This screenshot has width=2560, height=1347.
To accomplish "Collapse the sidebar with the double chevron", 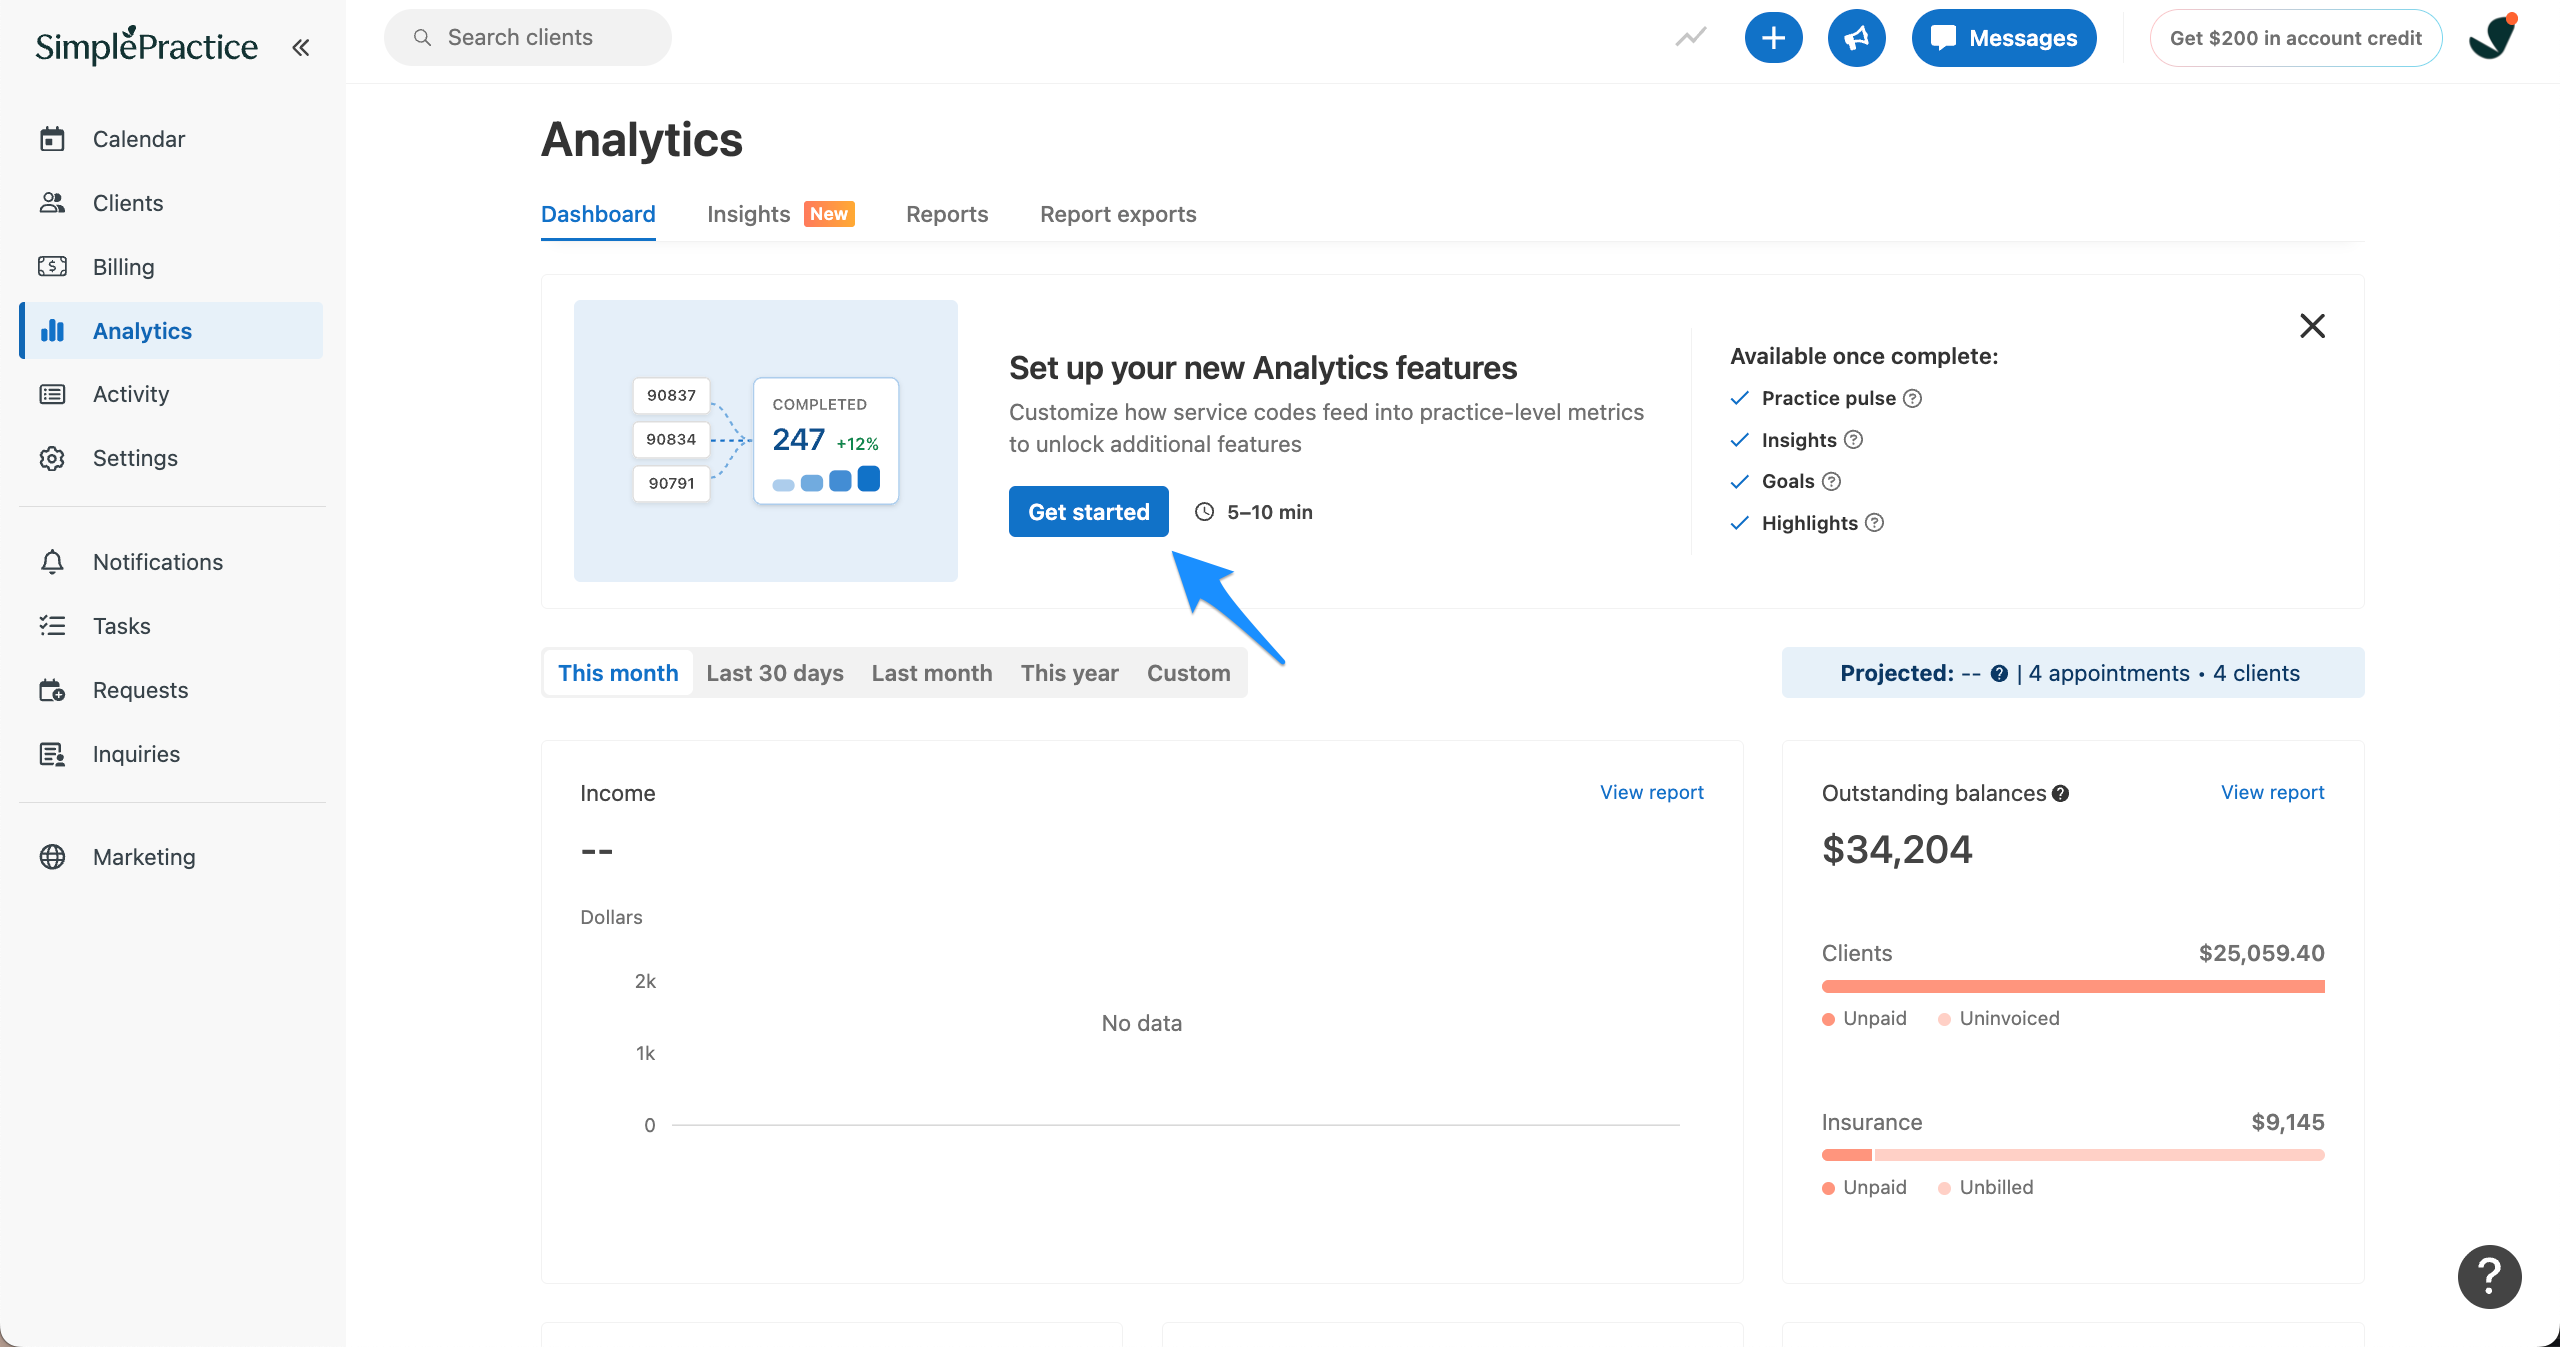I will [x=300, y=47].
